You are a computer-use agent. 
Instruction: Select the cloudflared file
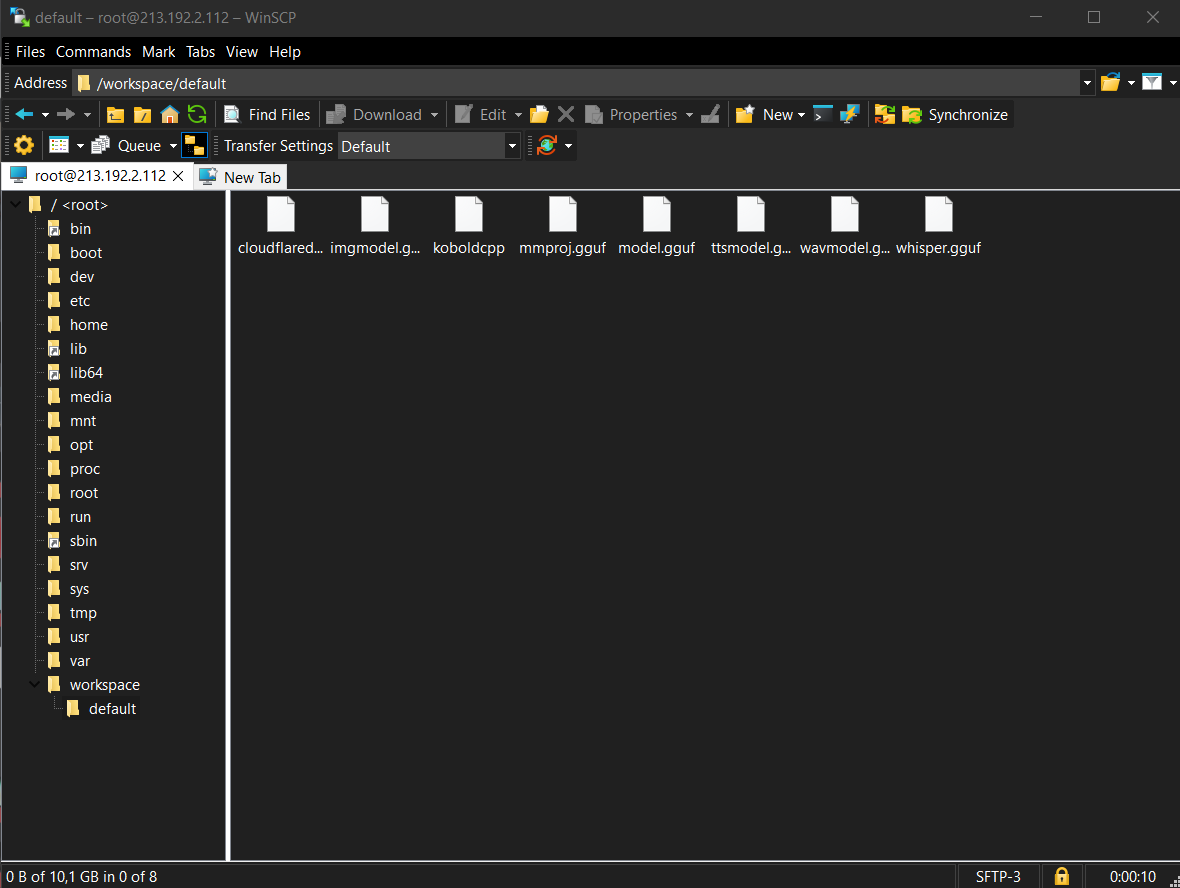click(x=281, y=227)
